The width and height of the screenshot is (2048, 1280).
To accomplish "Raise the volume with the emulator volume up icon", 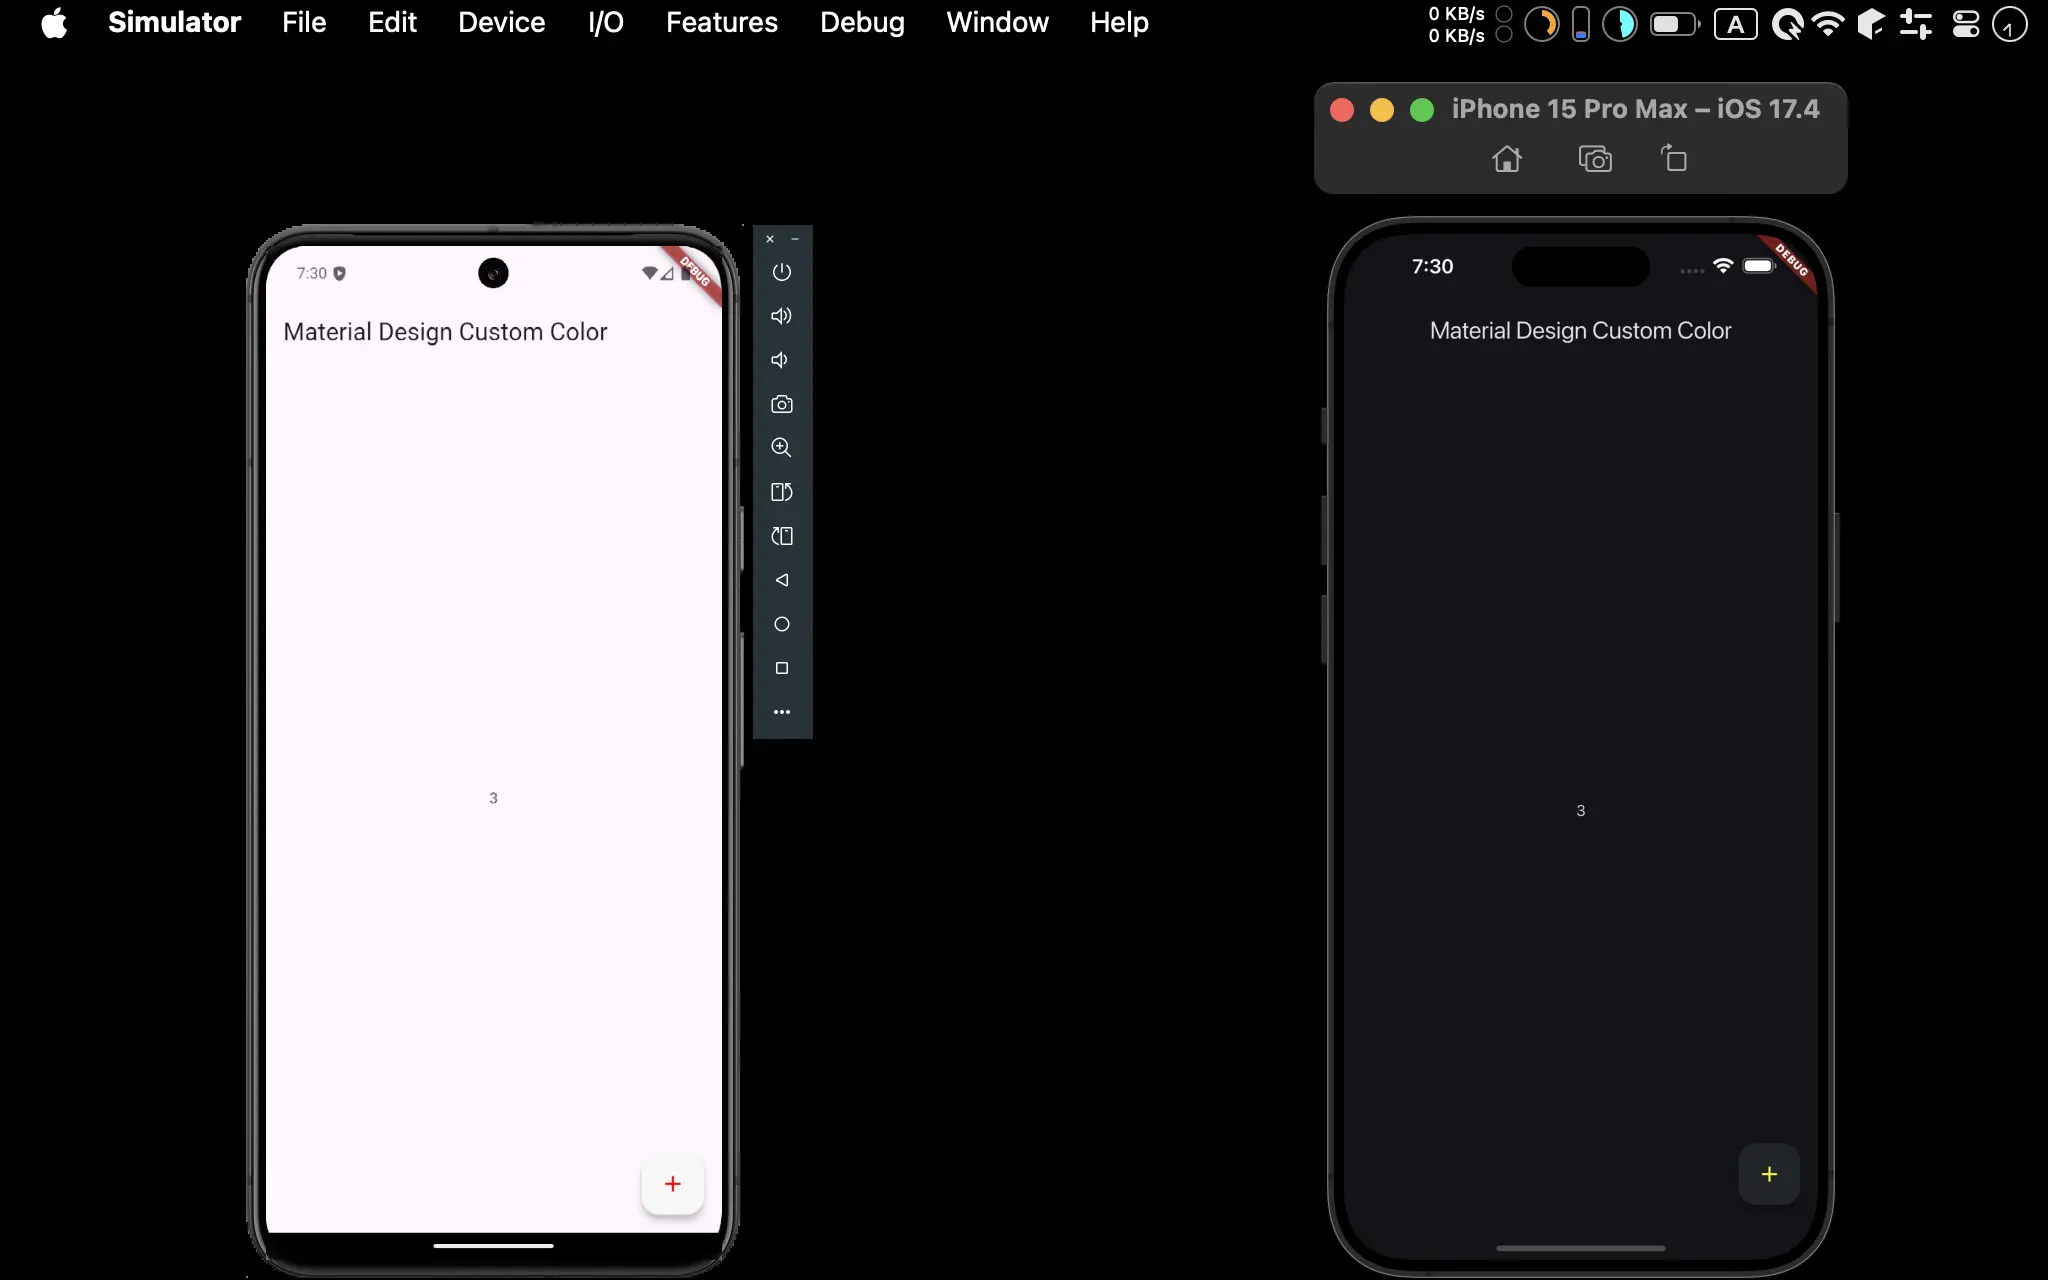I will (782, 316).
